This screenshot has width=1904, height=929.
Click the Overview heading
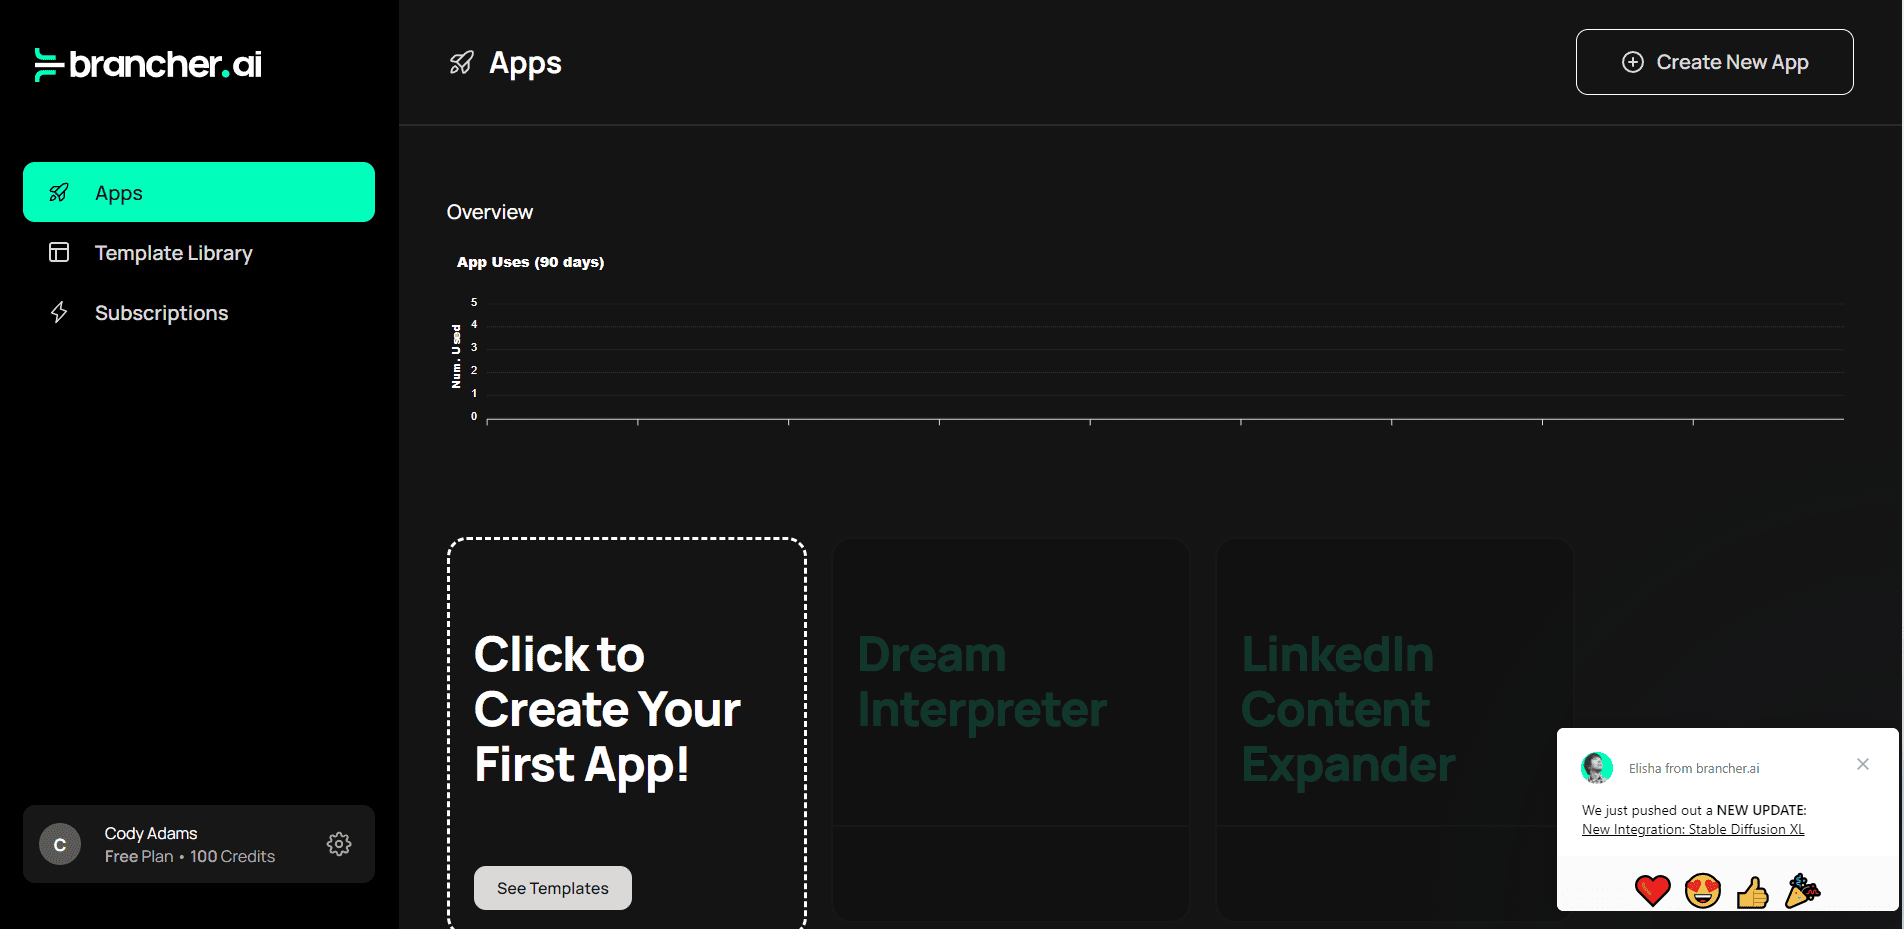[490, 212]
